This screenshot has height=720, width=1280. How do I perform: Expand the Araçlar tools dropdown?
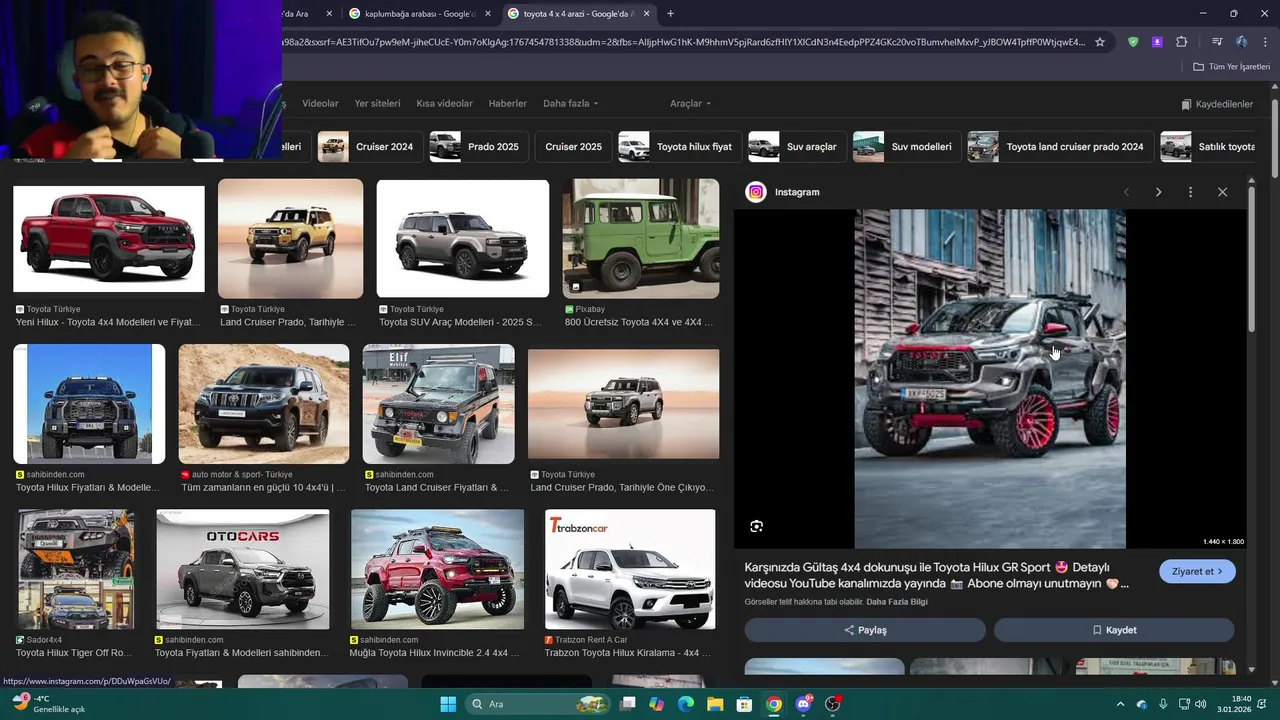(691, 103)
